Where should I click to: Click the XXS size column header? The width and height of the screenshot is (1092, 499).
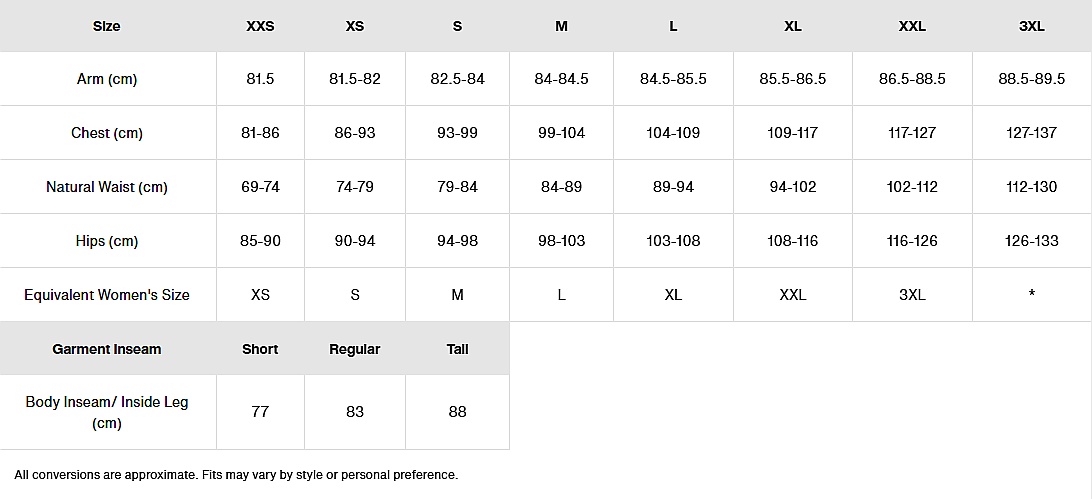[260, 26]
